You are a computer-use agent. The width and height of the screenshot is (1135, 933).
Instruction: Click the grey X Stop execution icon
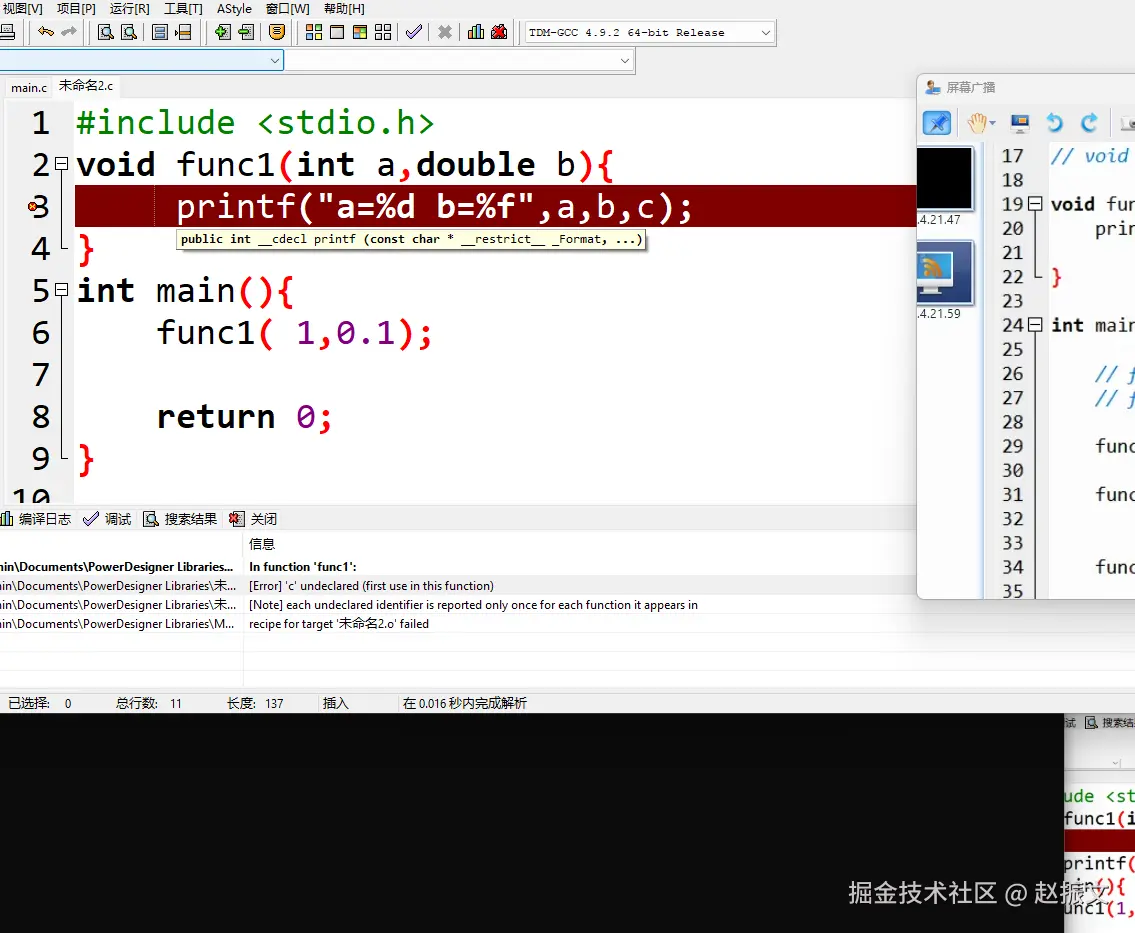coord(445,32)
